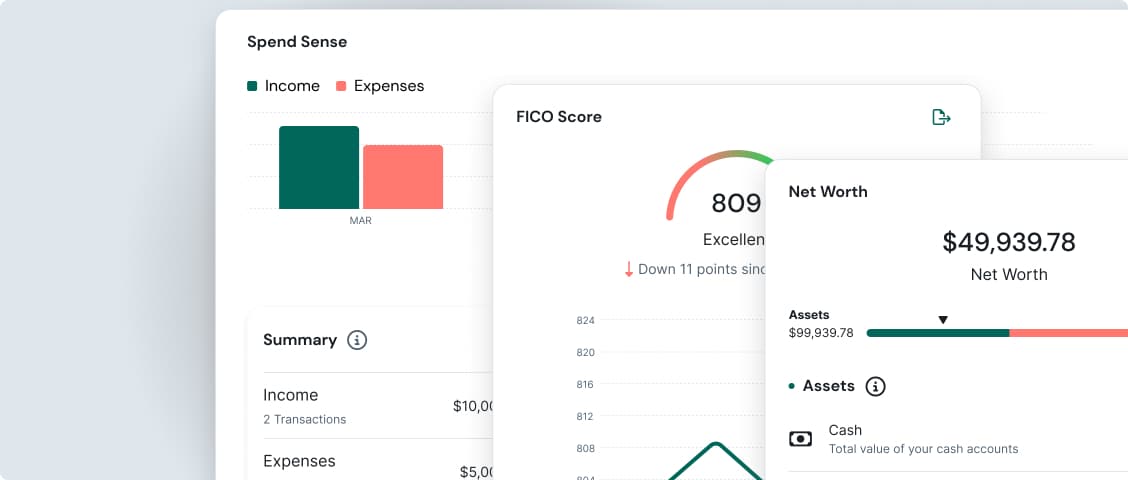The height and width of the screenshot is (480, 1128).
Task: Click the red down-arrow beside Down 11 points
Action: [629, 269]
